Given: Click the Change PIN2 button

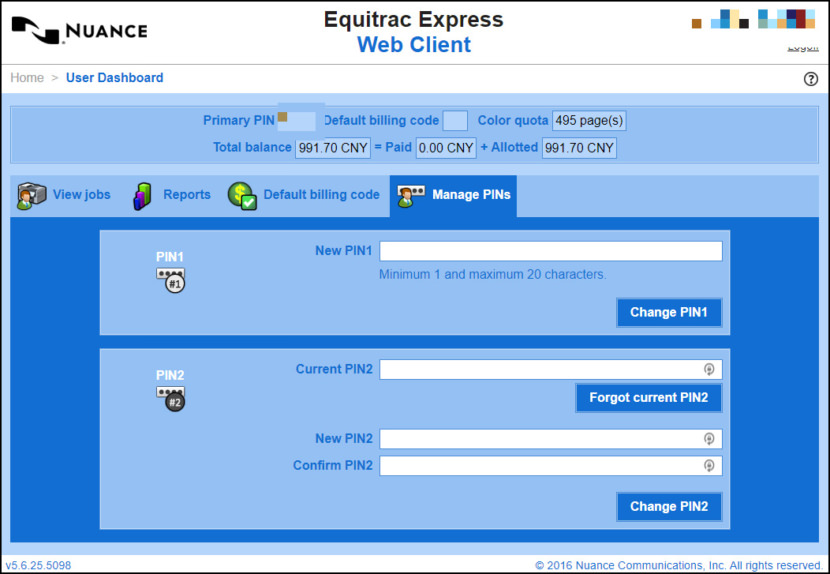Looking at the screenshot, I should click(x=669, y=507).
